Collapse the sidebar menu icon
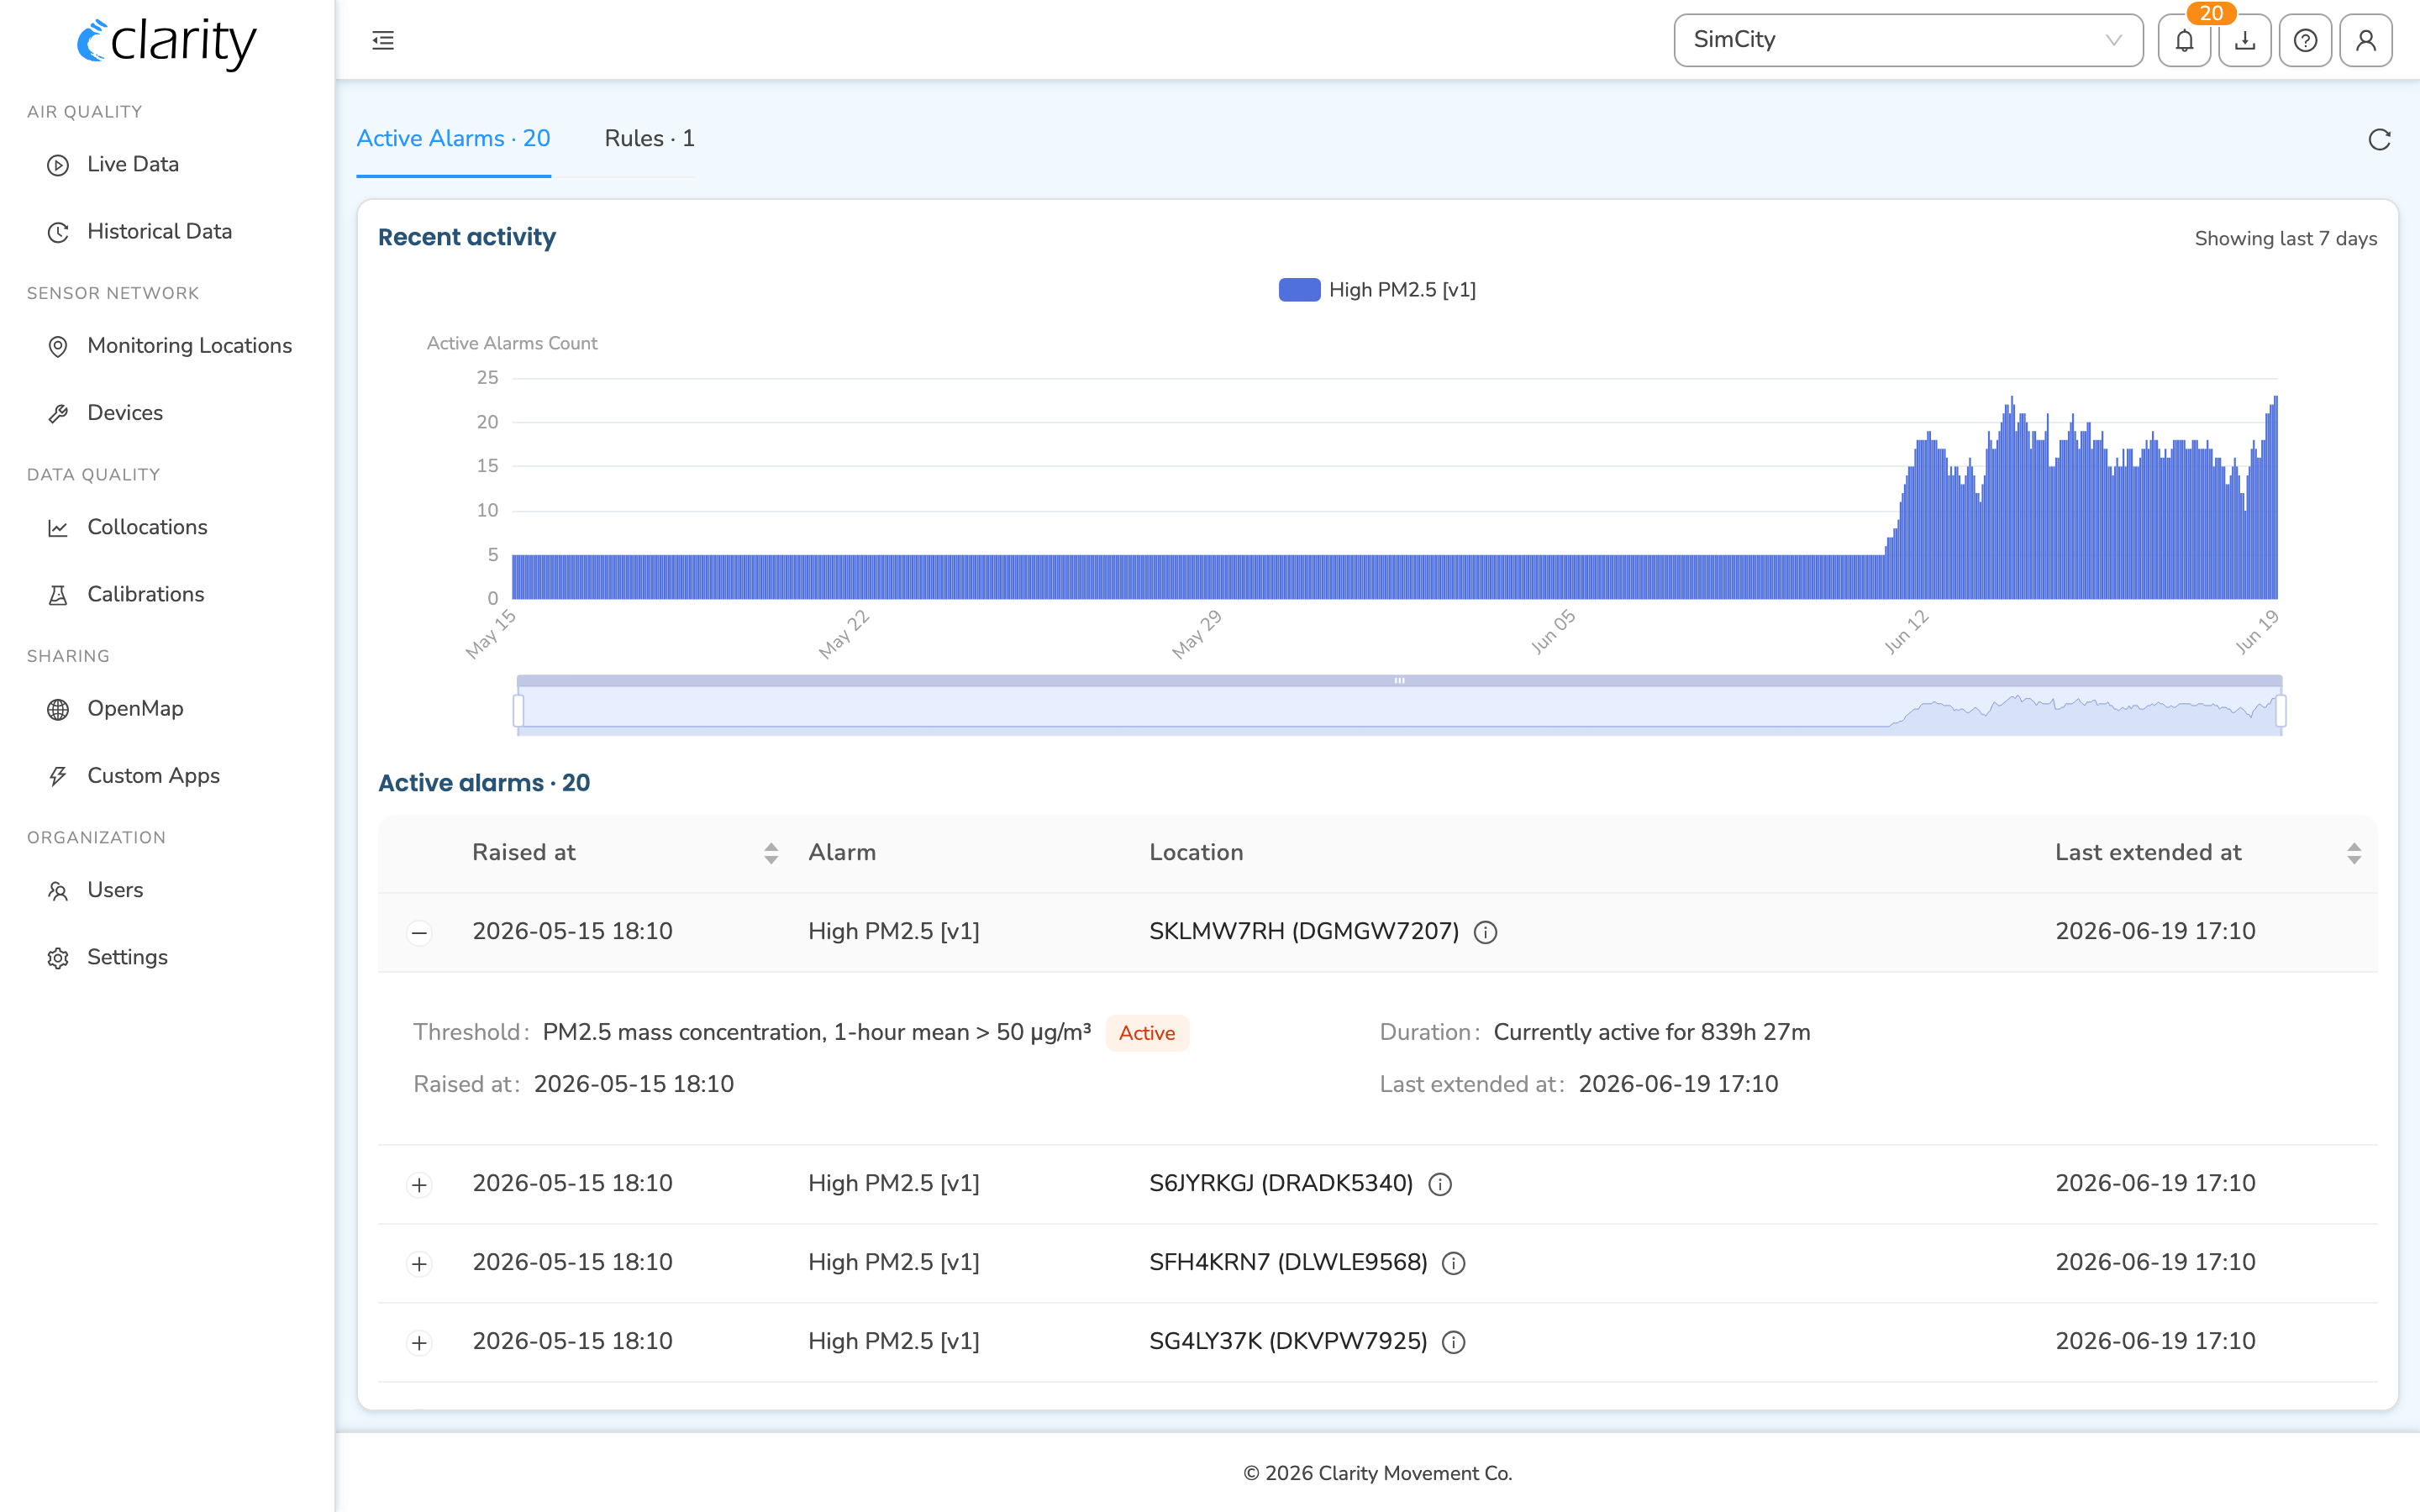The width and height of the screenshot is (2420, 1512). [x=383, y=40]
